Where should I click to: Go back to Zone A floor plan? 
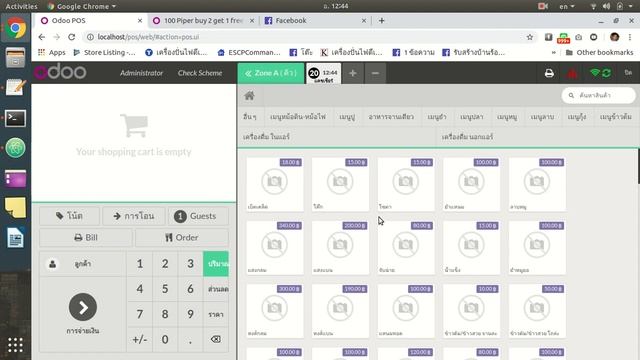click(271, 73)
